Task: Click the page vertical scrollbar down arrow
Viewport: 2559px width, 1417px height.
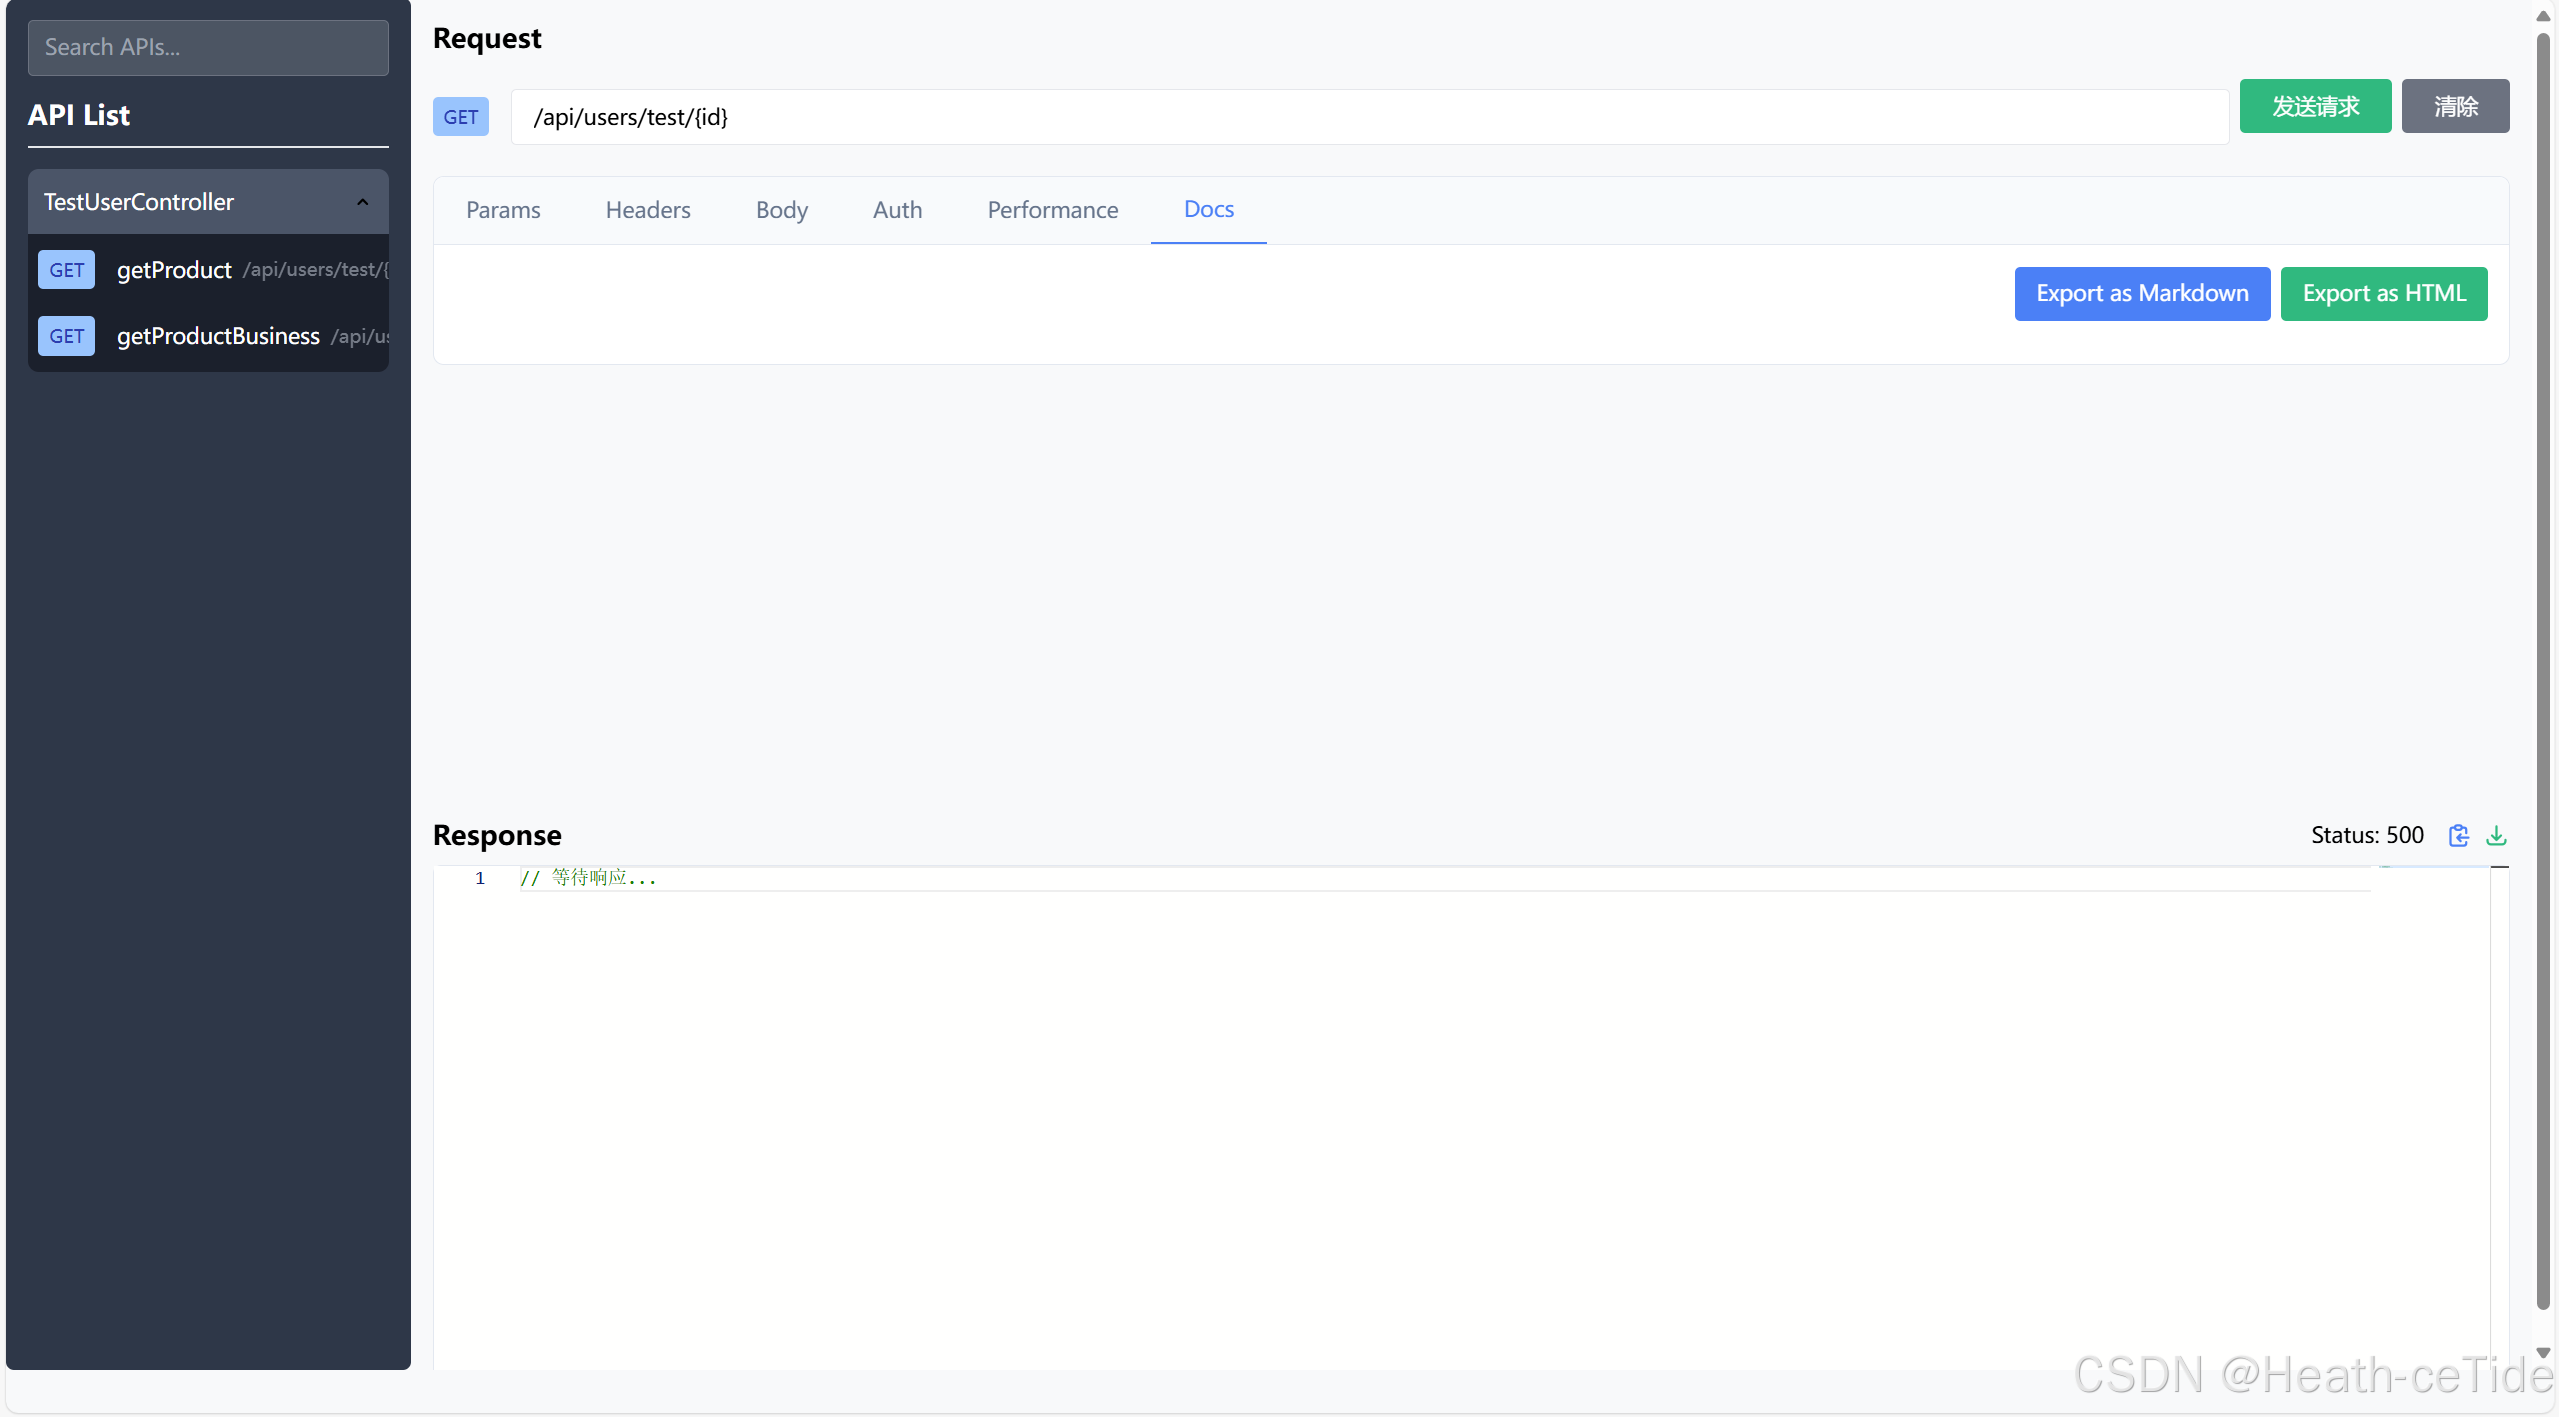Action: click(x=2543, y=1352)
